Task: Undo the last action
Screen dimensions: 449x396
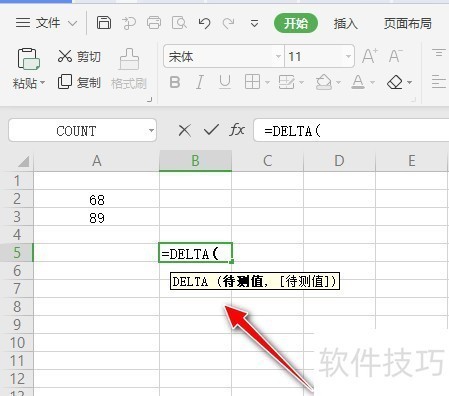Action: (x=204, y=23)
